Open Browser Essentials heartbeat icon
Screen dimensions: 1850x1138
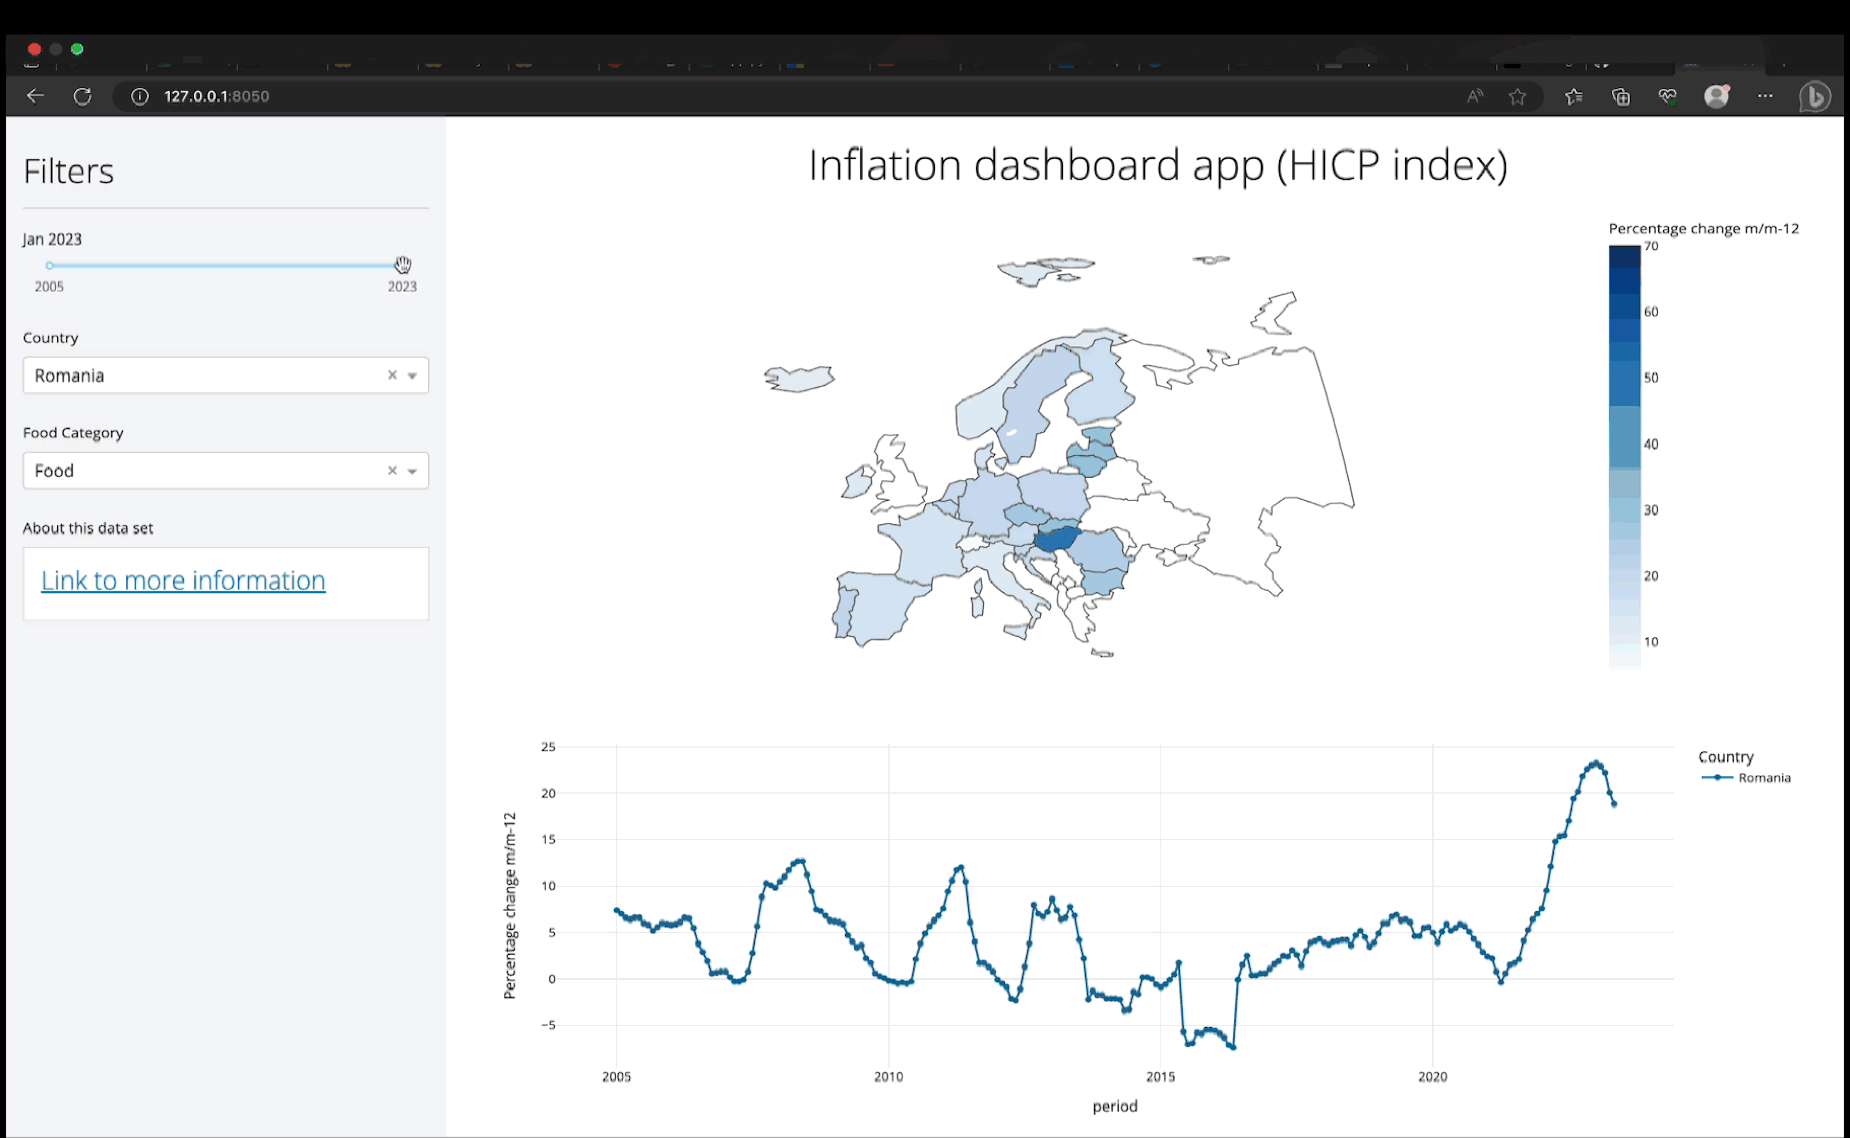click(1667, 96)
